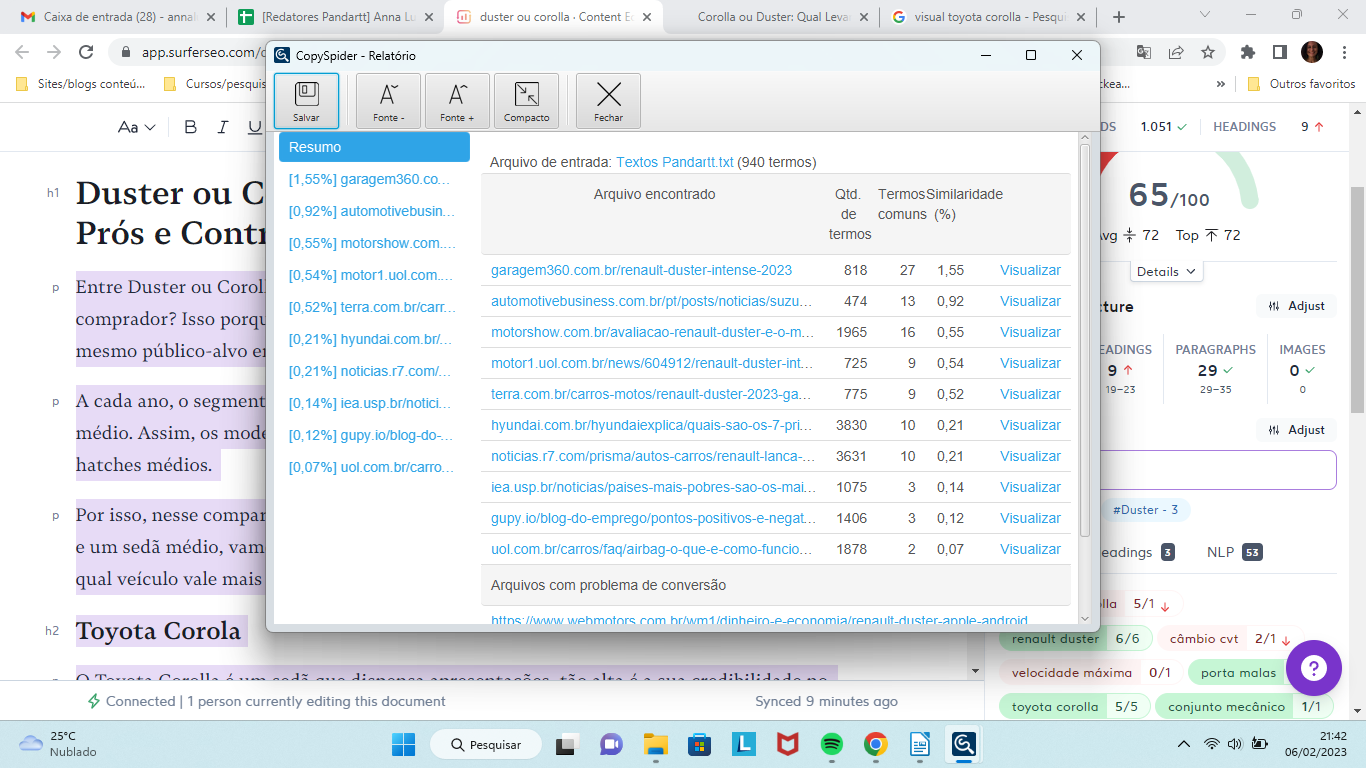The height and width of the screenshot is (768, 1366).
Task: Show hidden system tray icons
Action: (1184, 744)
